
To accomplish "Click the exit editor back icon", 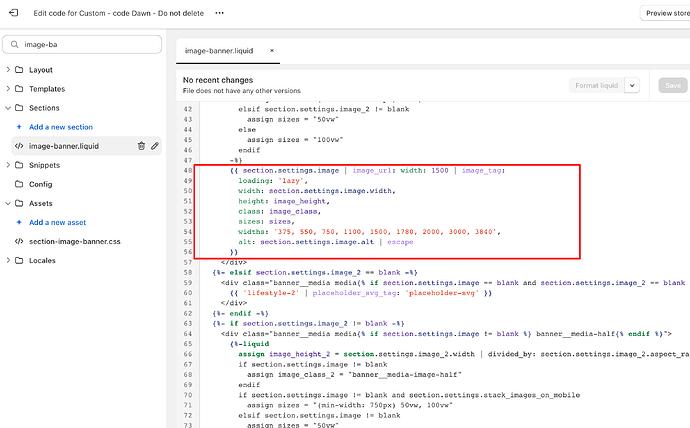I will pyautogui.click(x=14, y=13).
